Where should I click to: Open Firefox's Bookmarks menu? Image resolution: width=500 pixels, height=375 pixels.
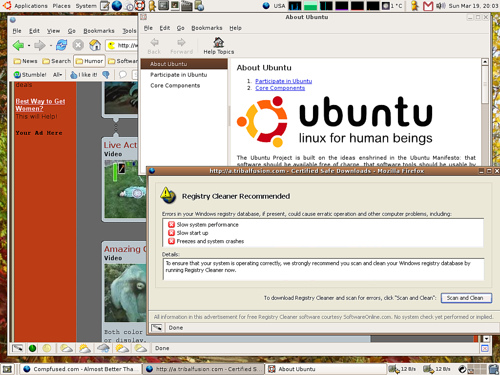99,31
